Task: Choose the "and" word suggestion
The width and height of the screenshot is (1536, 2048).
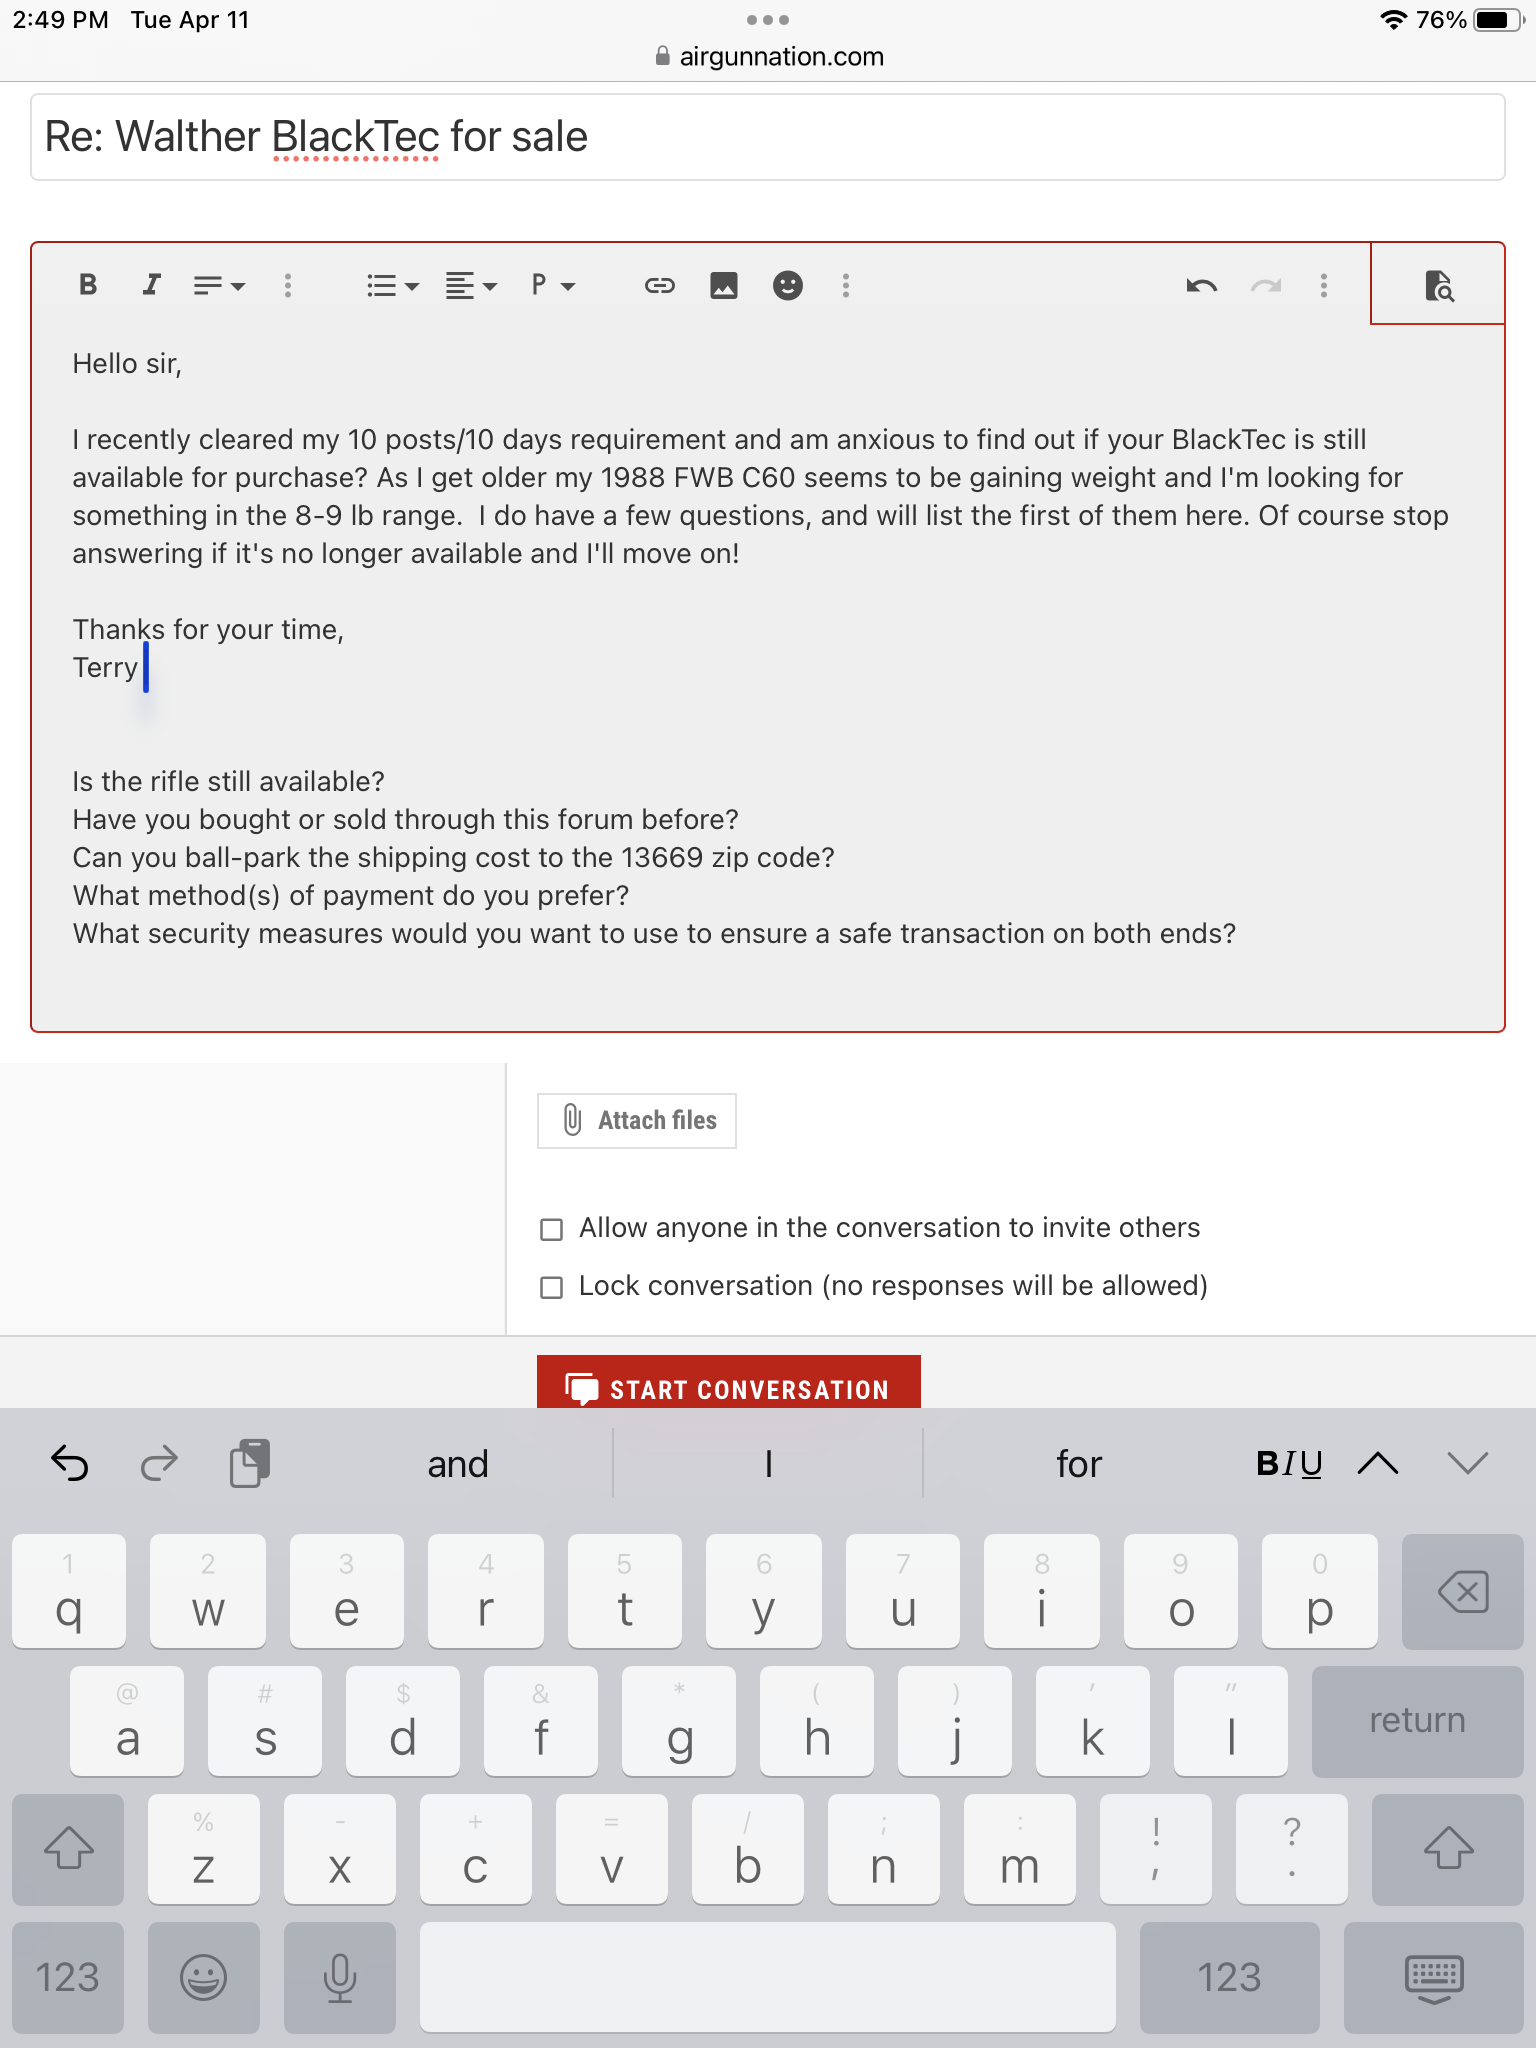Action: (458, 1464)
